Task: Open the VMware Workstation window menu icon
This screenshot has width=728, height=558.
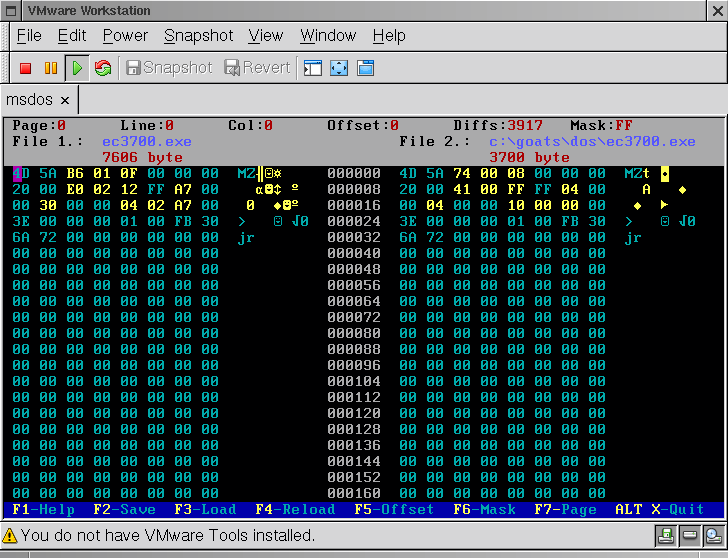Action: click(11, 11)
